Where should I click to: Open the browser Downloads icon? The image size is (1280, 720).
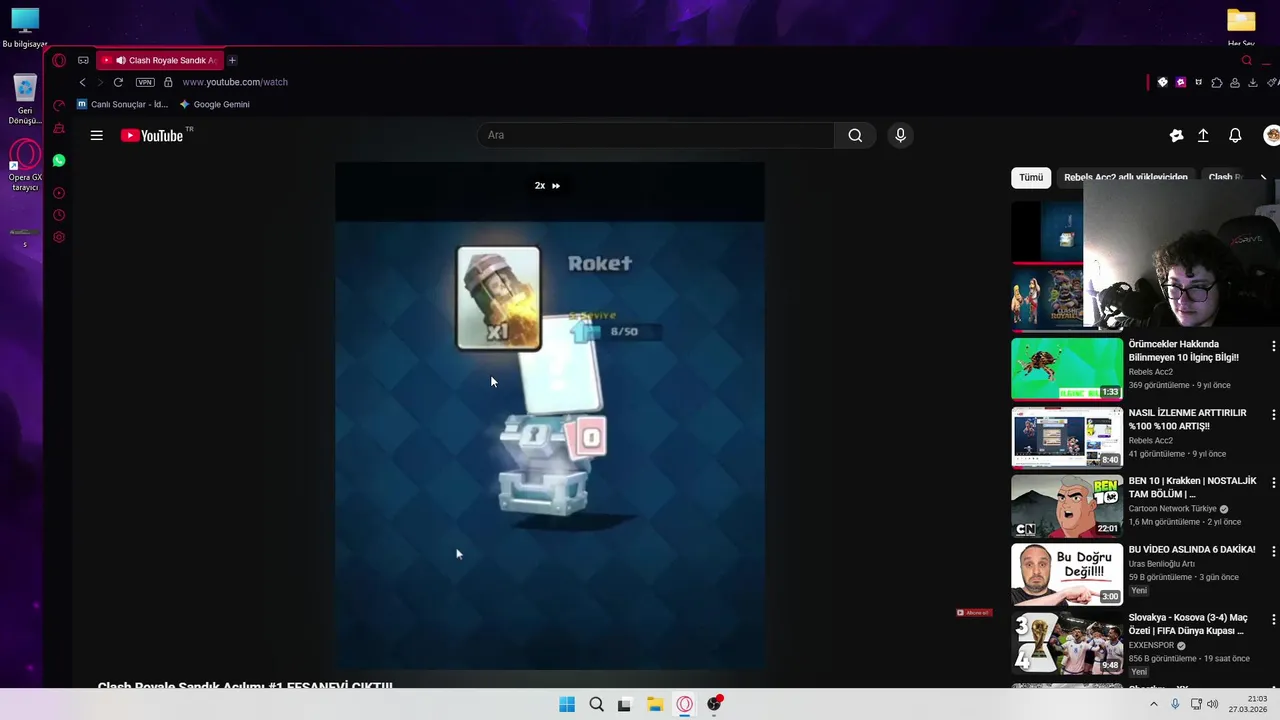coord(1253,82)
